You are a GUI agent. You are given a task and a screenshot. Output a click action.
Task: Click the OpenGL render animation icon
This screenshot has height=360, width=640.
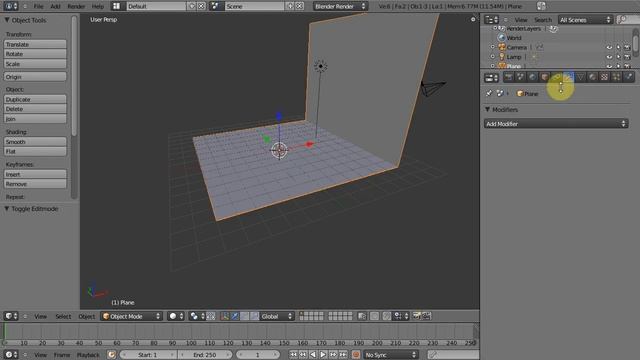[x=426, y=316]
